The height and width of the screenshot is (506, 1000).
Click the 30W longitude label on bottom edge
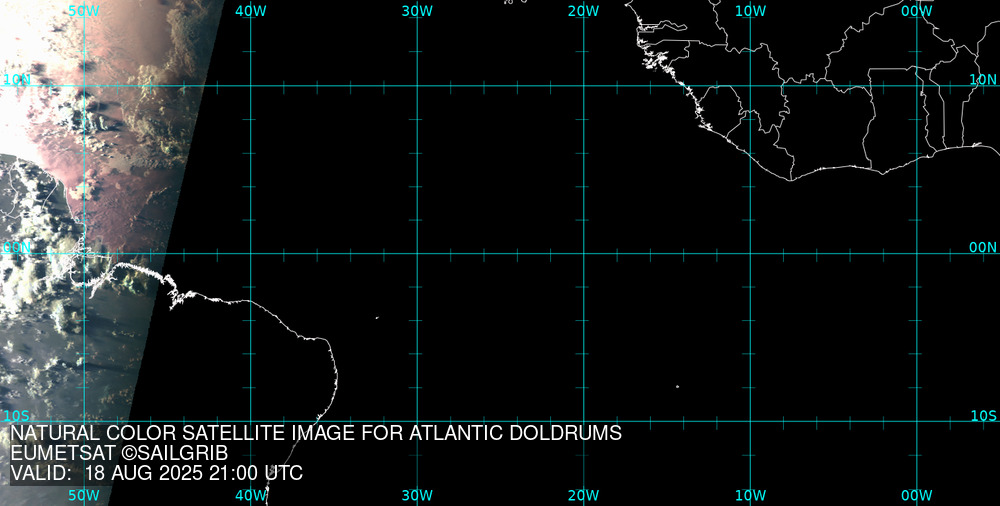point(417,495)
